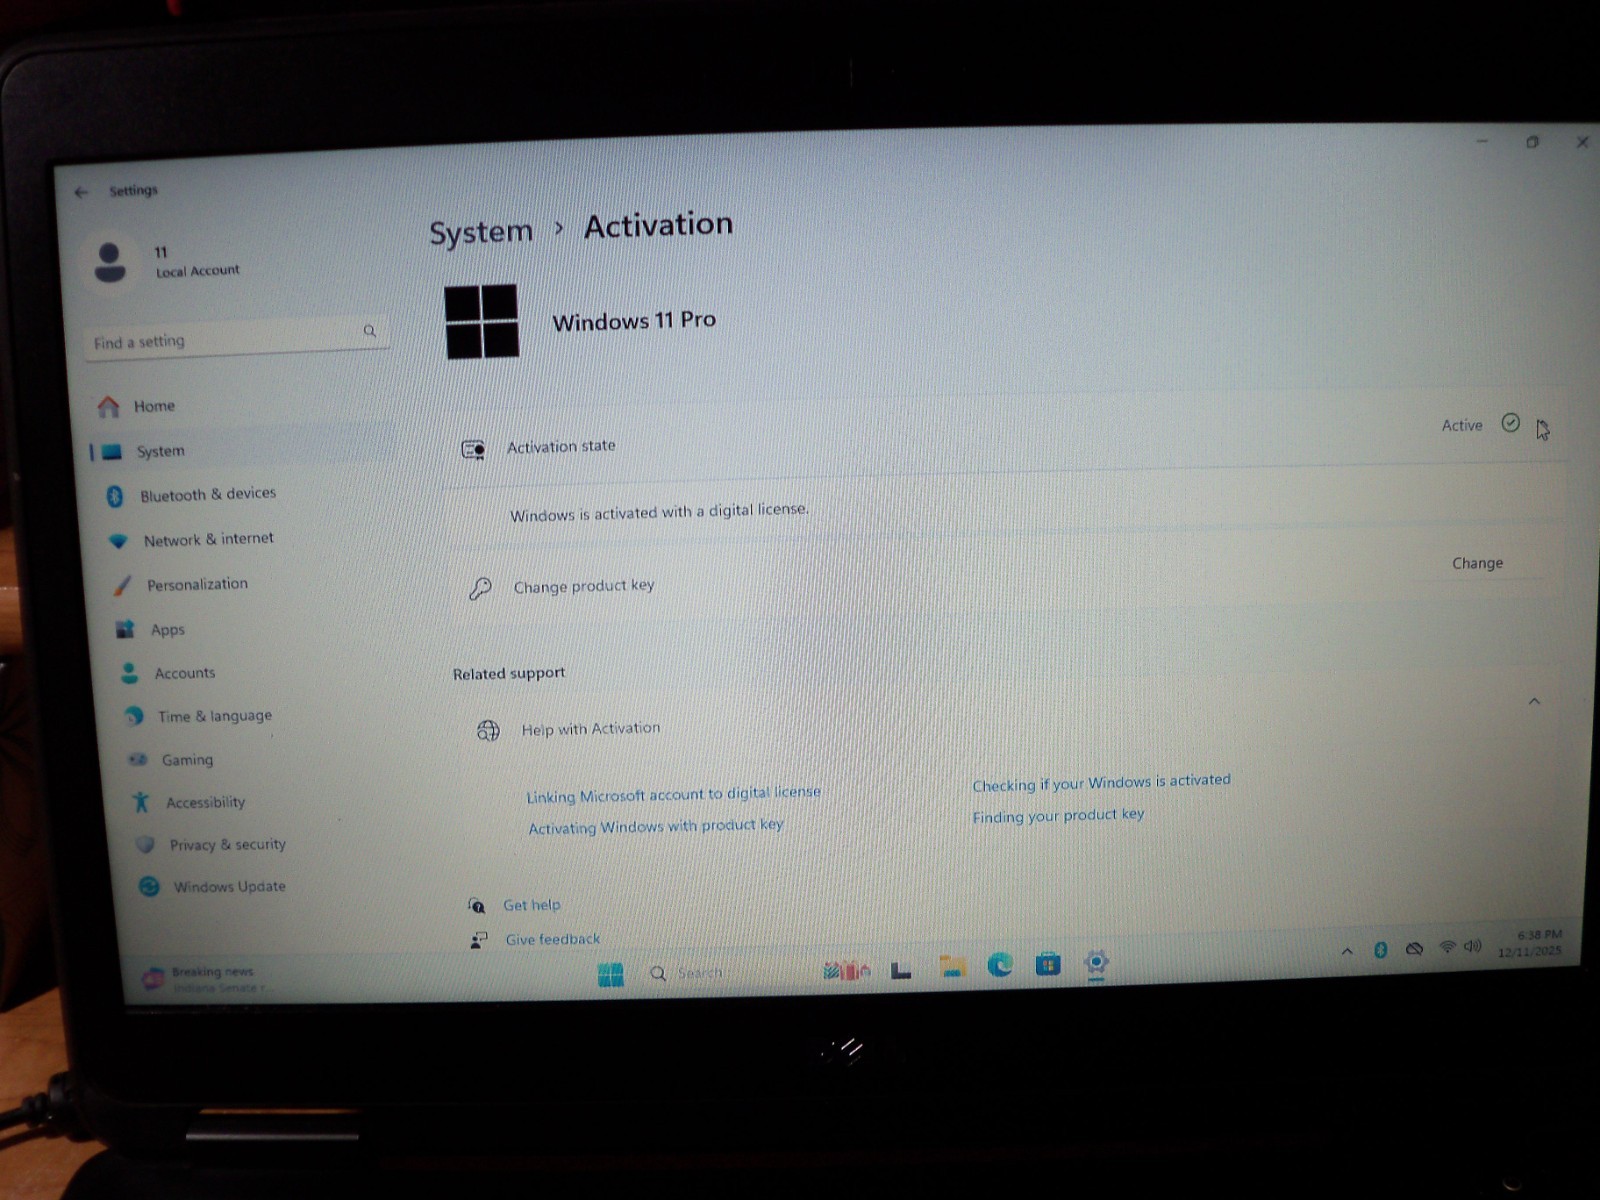
Task: Go to Personalization settings
Action: click(197, 585)
